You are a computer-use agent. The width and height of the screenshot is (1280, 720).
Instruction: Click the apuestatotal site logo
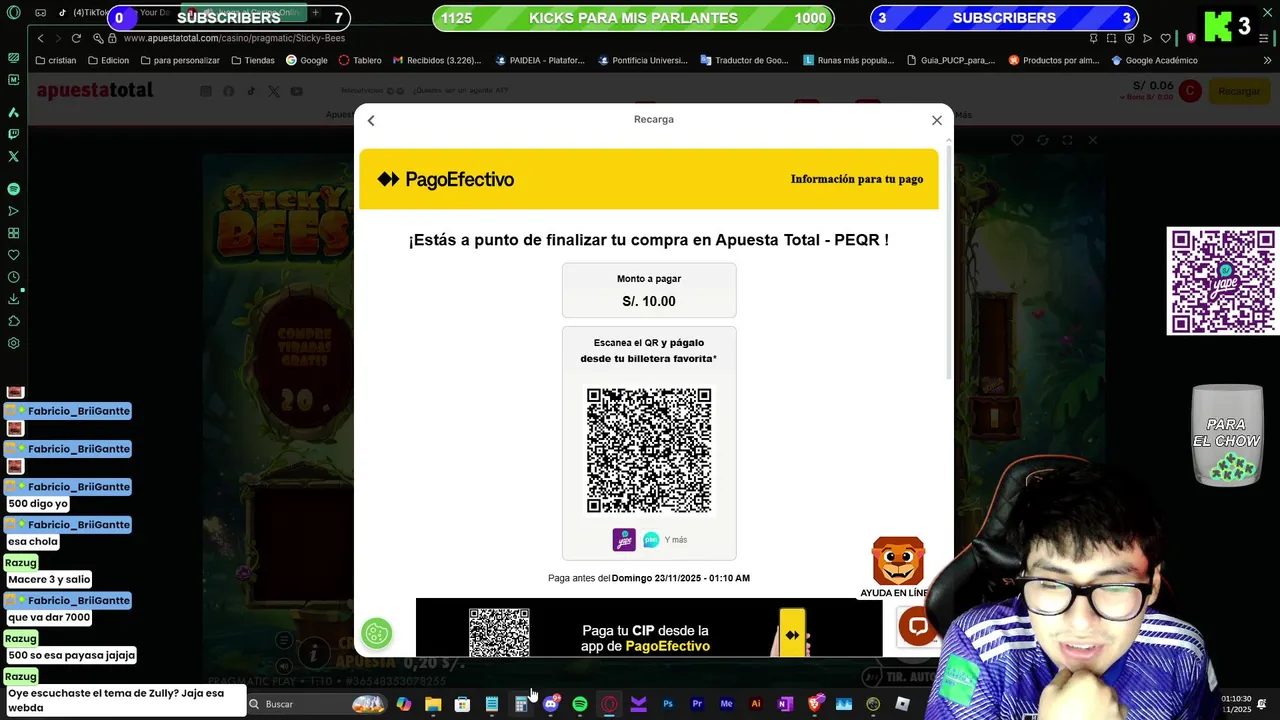point(95,90)
